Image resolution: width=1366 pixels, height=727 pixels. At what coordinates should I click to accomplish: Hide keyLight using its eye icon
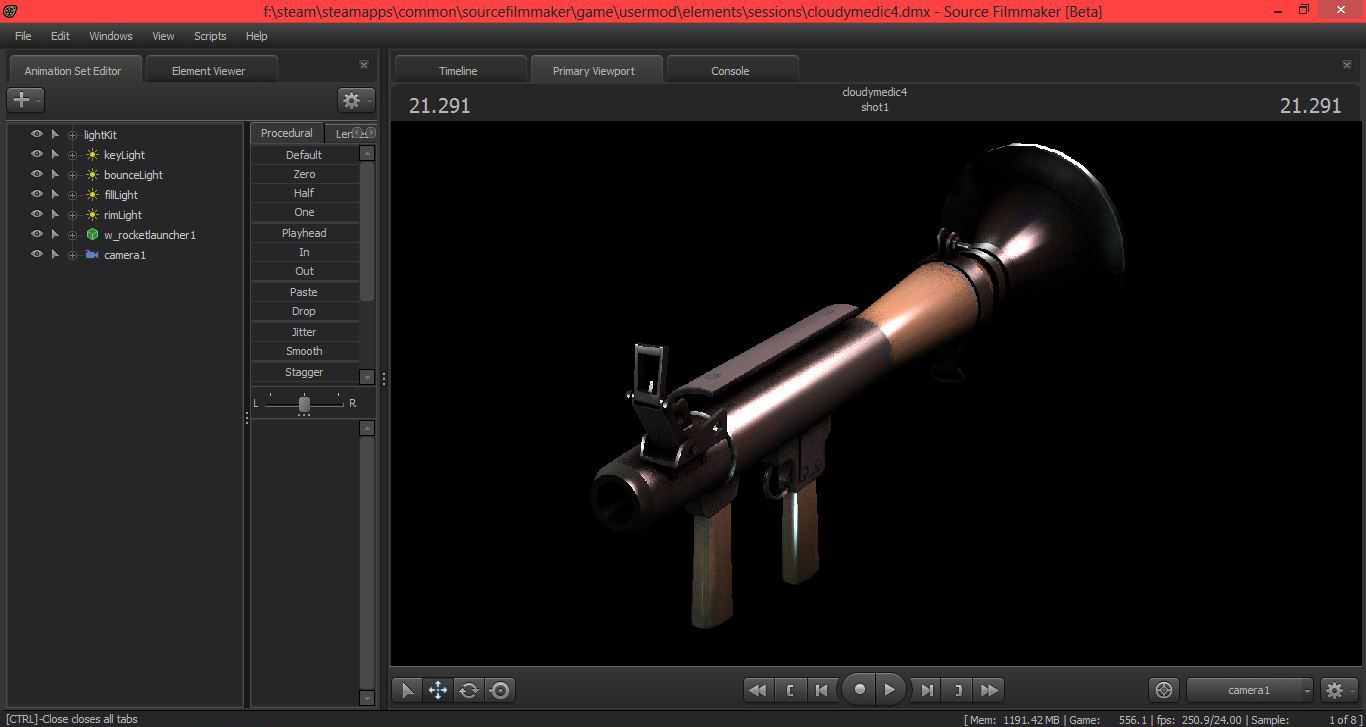37,155
